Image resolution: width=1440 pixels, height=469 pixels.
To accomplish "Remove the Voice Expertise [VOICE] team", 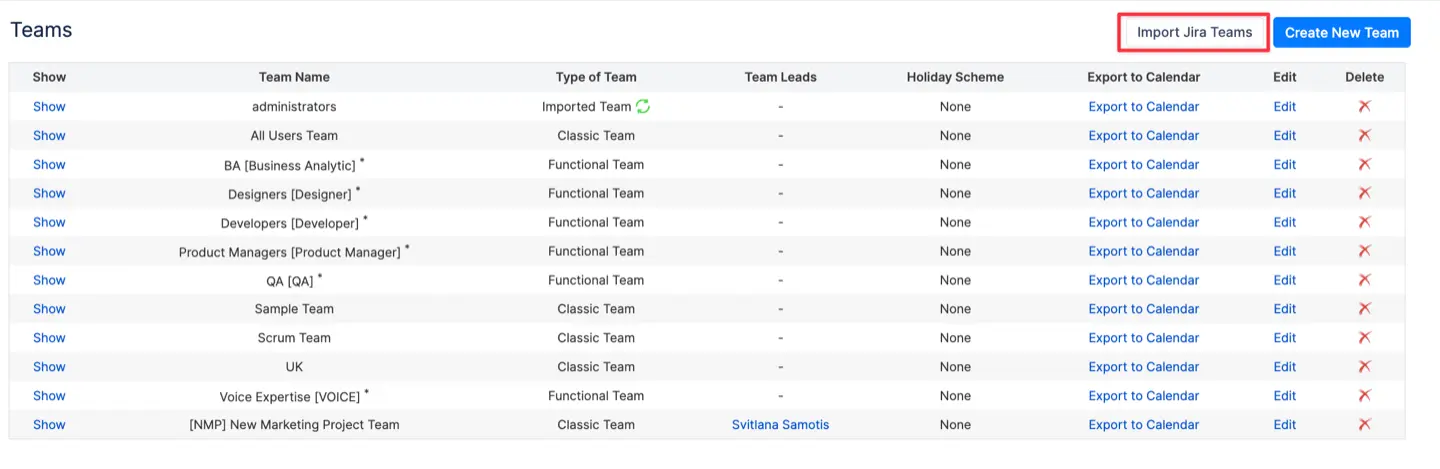I will 1364,396.
